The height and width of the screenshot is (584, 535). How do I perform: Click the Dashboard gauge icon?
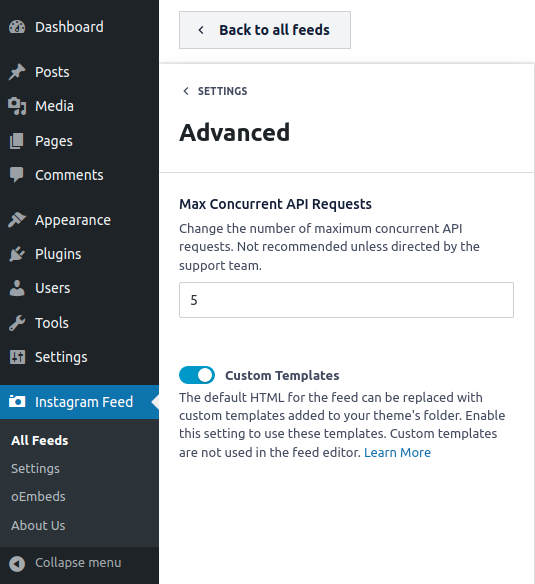pyautogui.click(x=17, y=27)
